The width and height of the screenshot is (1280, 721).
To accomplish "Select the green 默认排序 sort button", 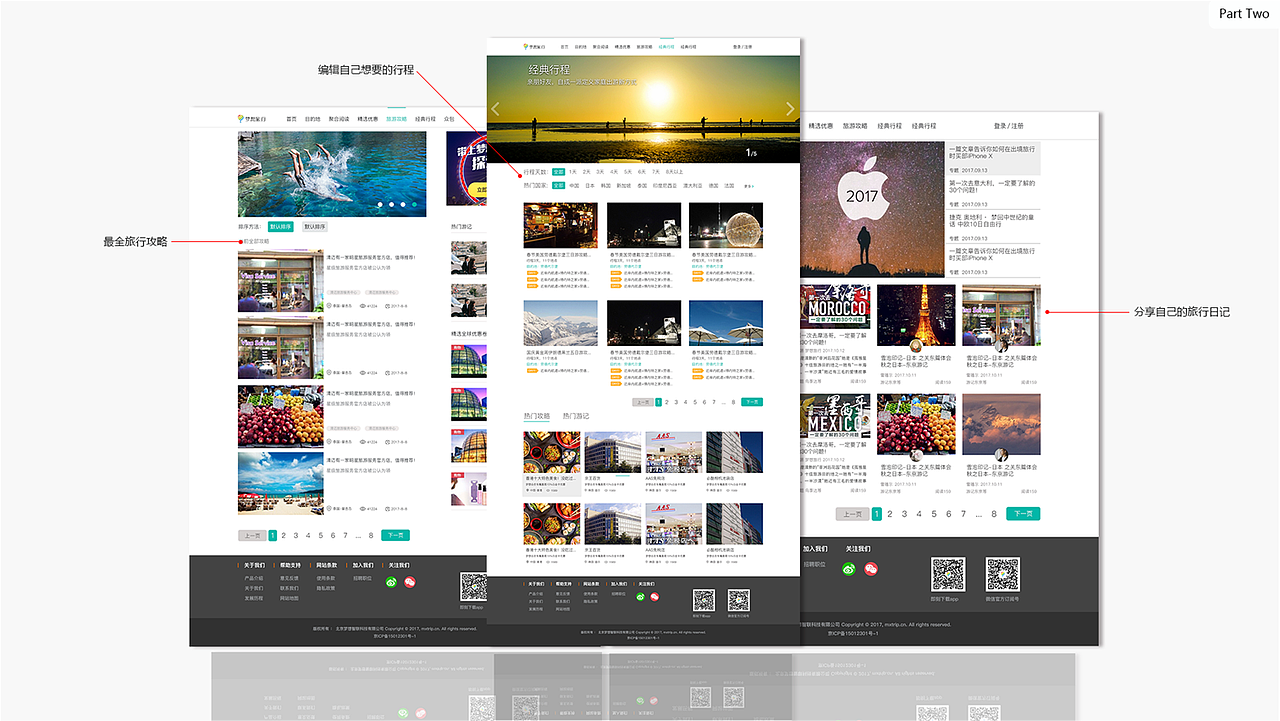I will tap(281, 227).
